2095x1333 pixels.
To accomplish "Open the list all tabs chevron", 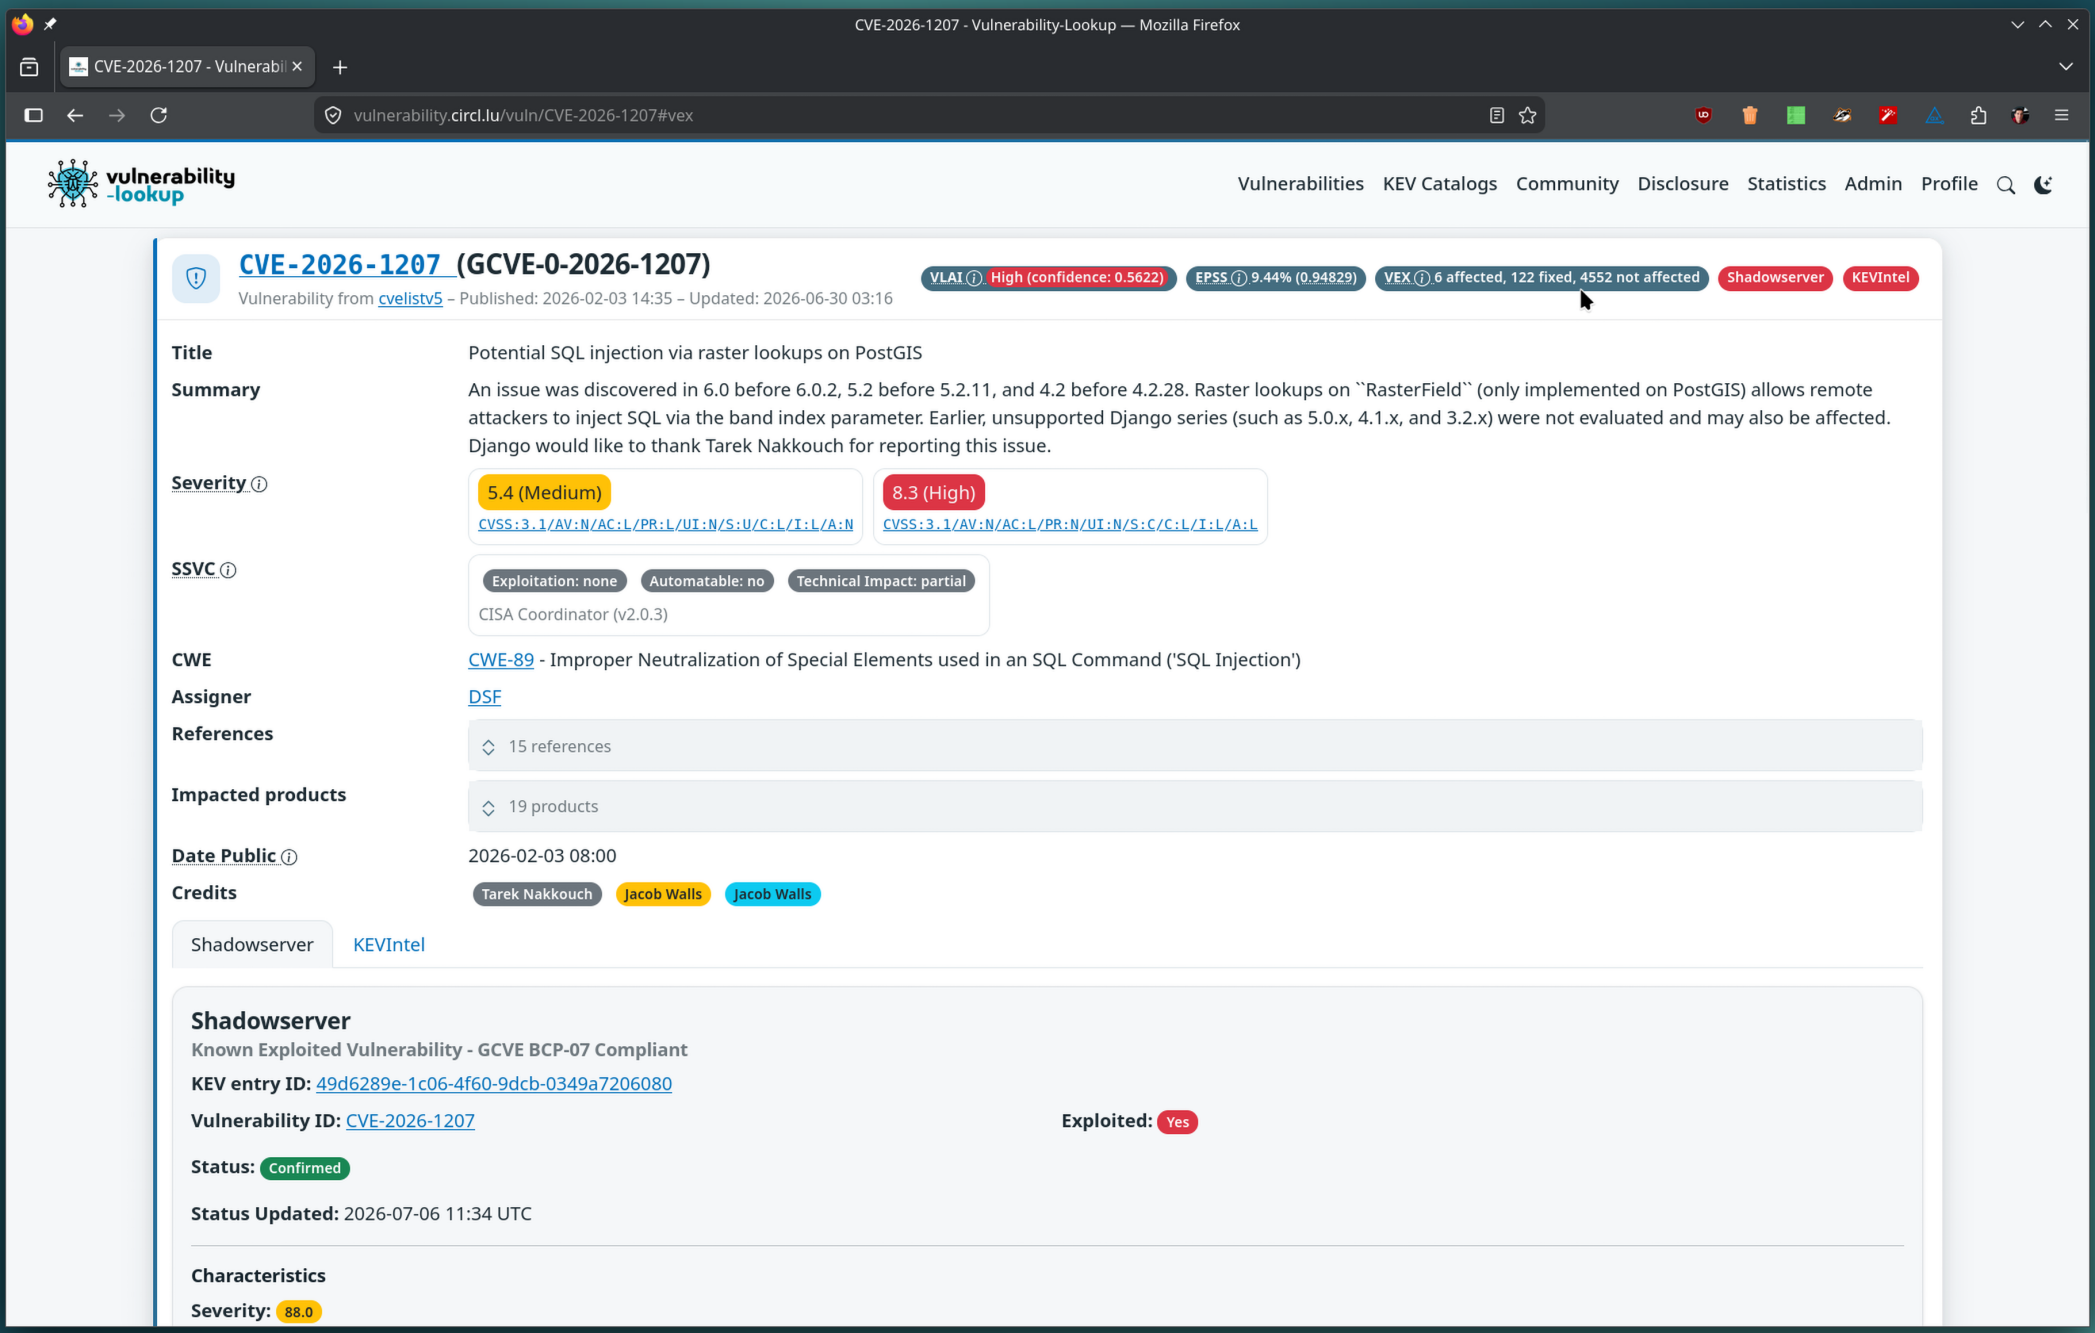I will tap(2066, 67).
